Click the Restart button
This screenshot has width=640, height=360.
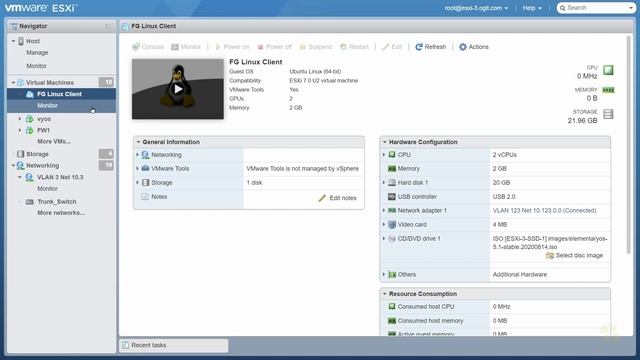coord(354,47)
